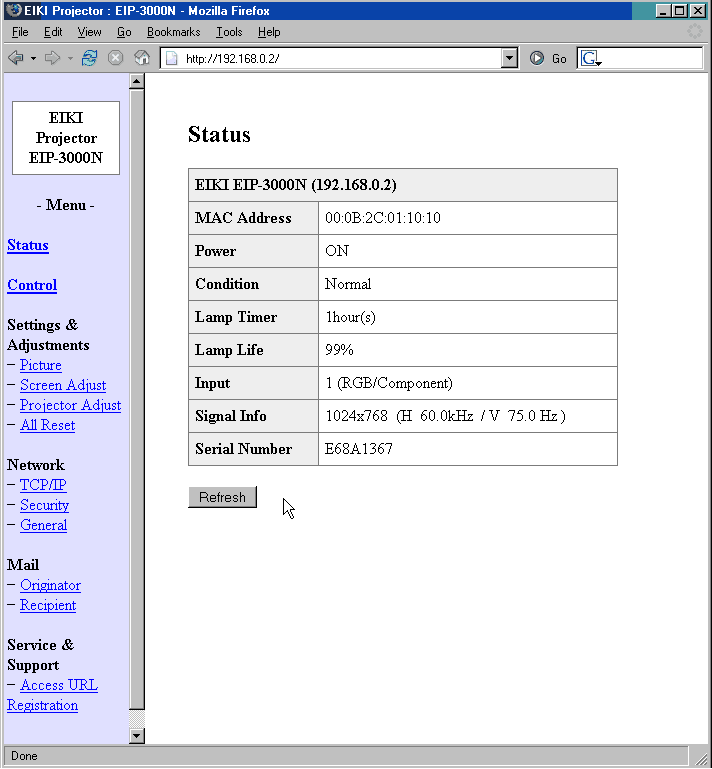Click the Stop loading icon
The image size is (712, 769).
point(115,58)
